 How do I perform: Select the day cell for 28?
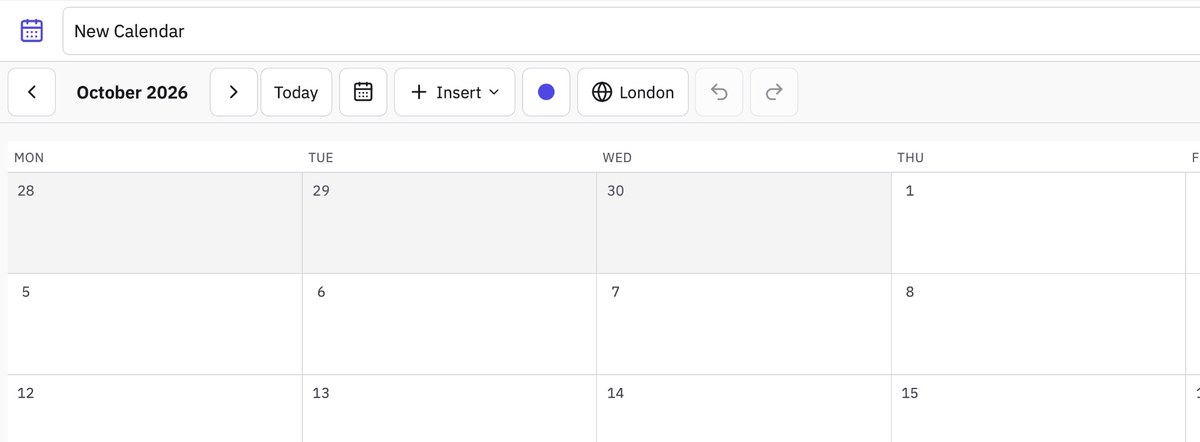click(x=155, y=223)
